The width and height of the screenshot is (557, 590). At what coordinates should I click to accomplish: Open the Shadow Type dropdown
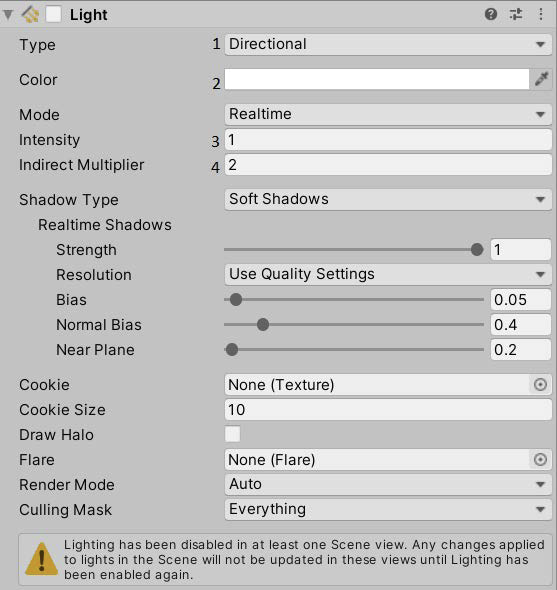pyautogui.click(x=388, y=199)
